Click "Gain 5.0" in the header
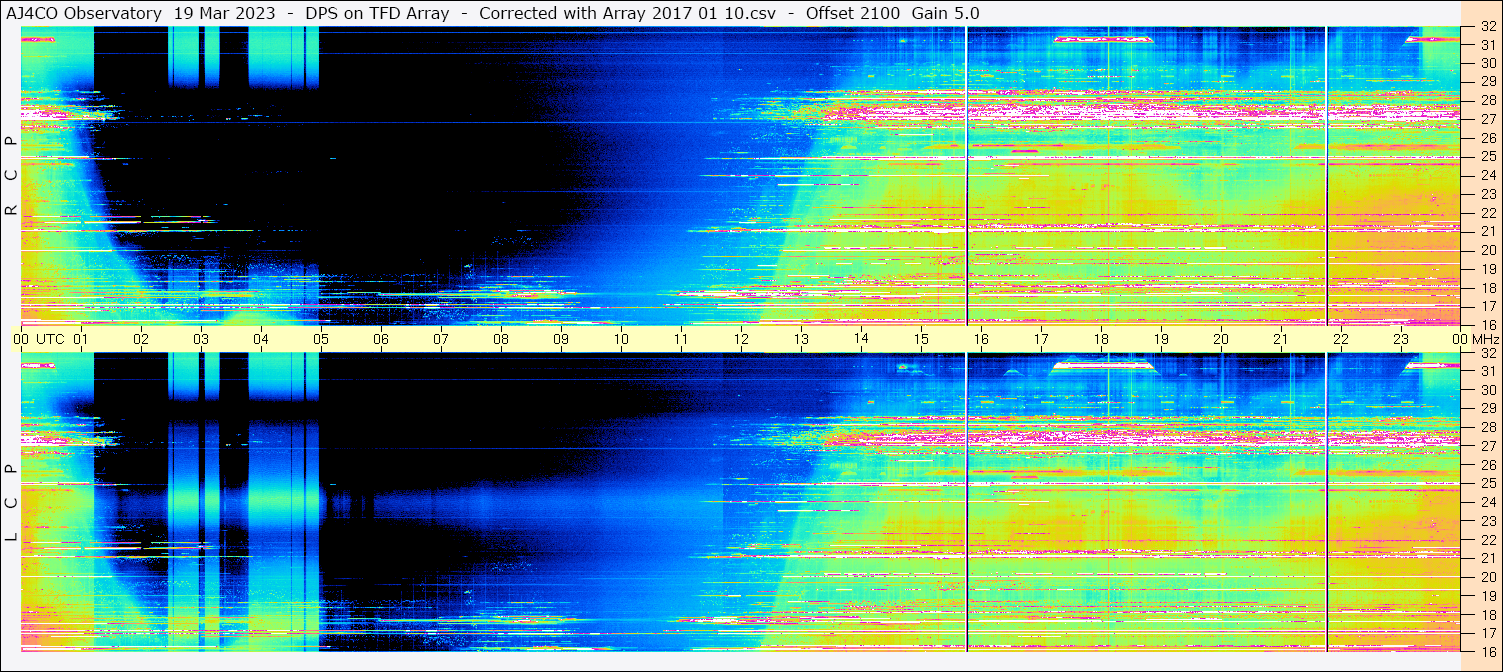This screenshot has width=1503, height=672. (x=945, y=13)
